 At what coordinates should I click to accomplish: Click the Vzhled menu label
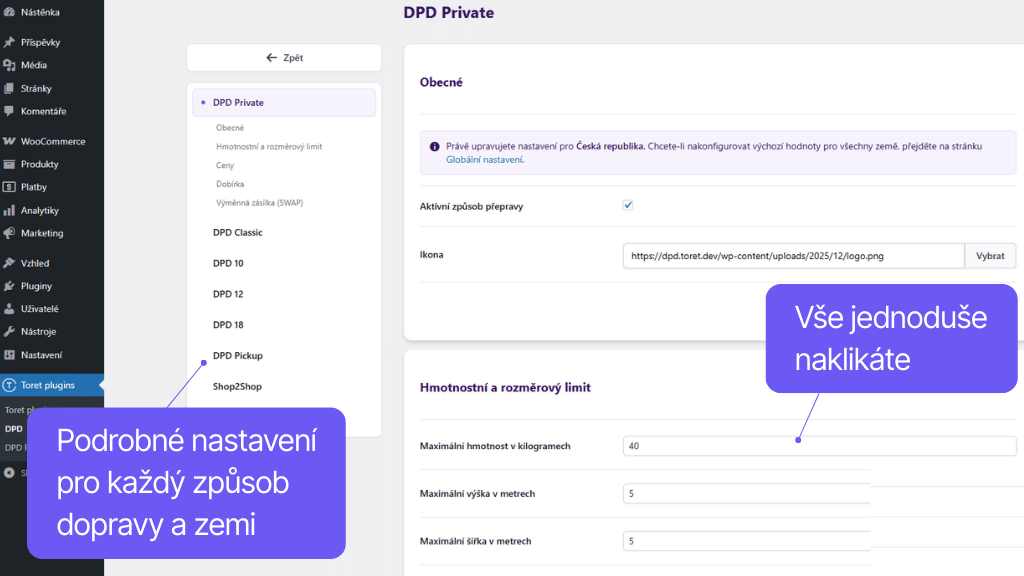(35, 263)
